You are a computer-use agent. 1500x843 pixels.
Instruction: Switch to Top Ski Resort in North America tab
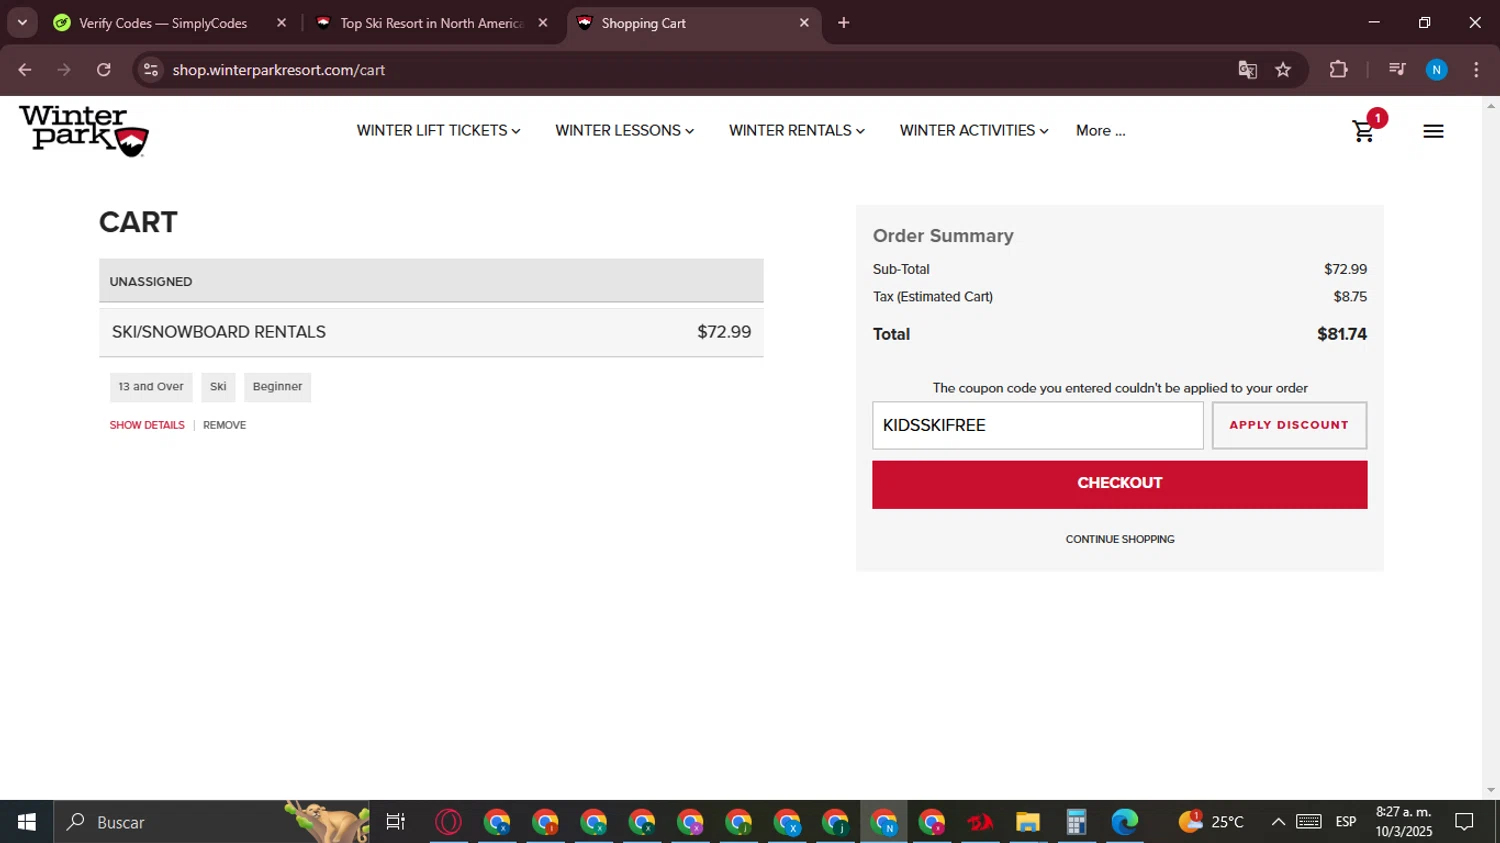point(432,23)
